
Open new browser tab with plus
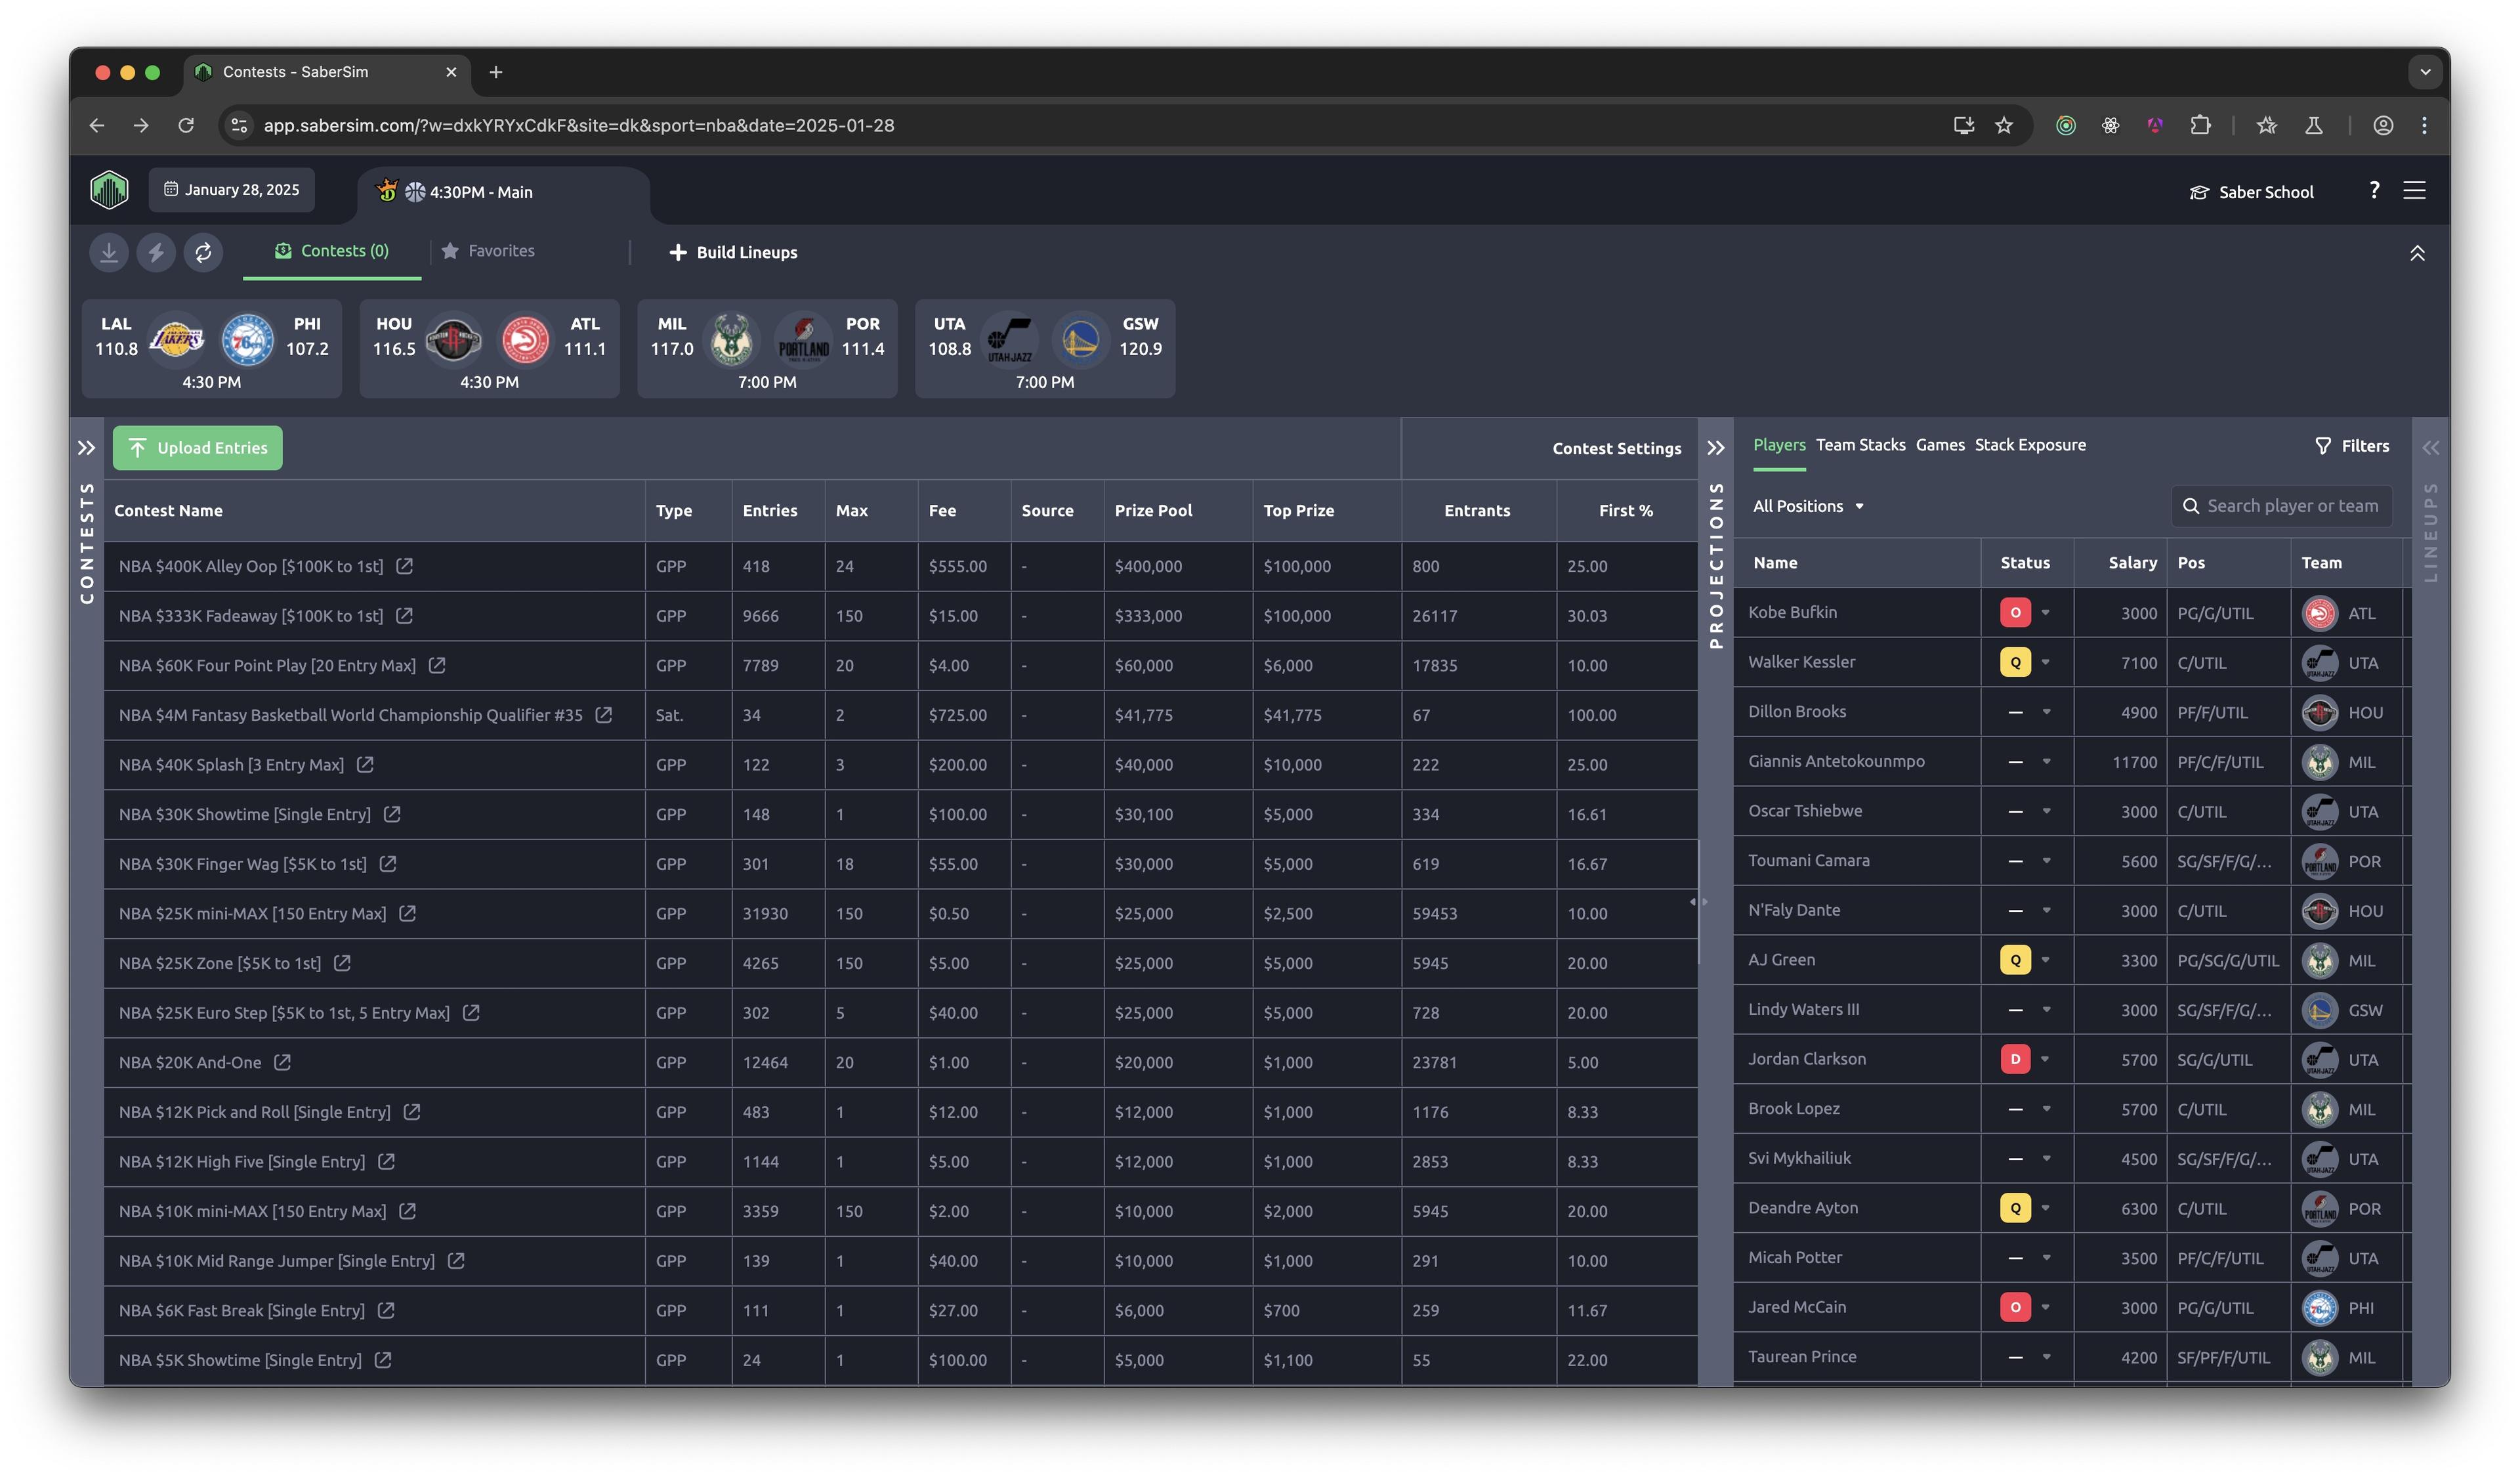coord(496,72)
